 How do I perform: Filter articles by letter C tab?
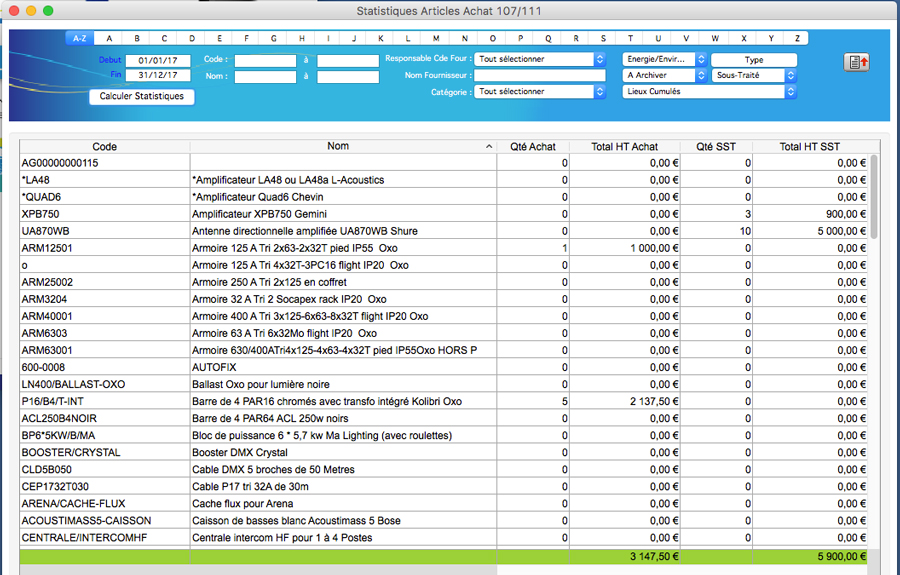point(164,38)
